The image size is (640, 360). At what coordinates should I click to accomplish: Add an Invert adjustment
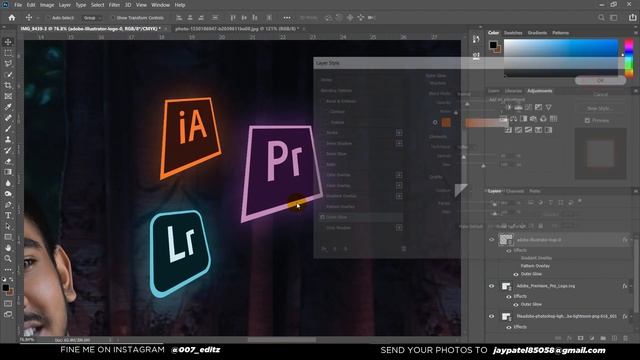tap(509, 130)
